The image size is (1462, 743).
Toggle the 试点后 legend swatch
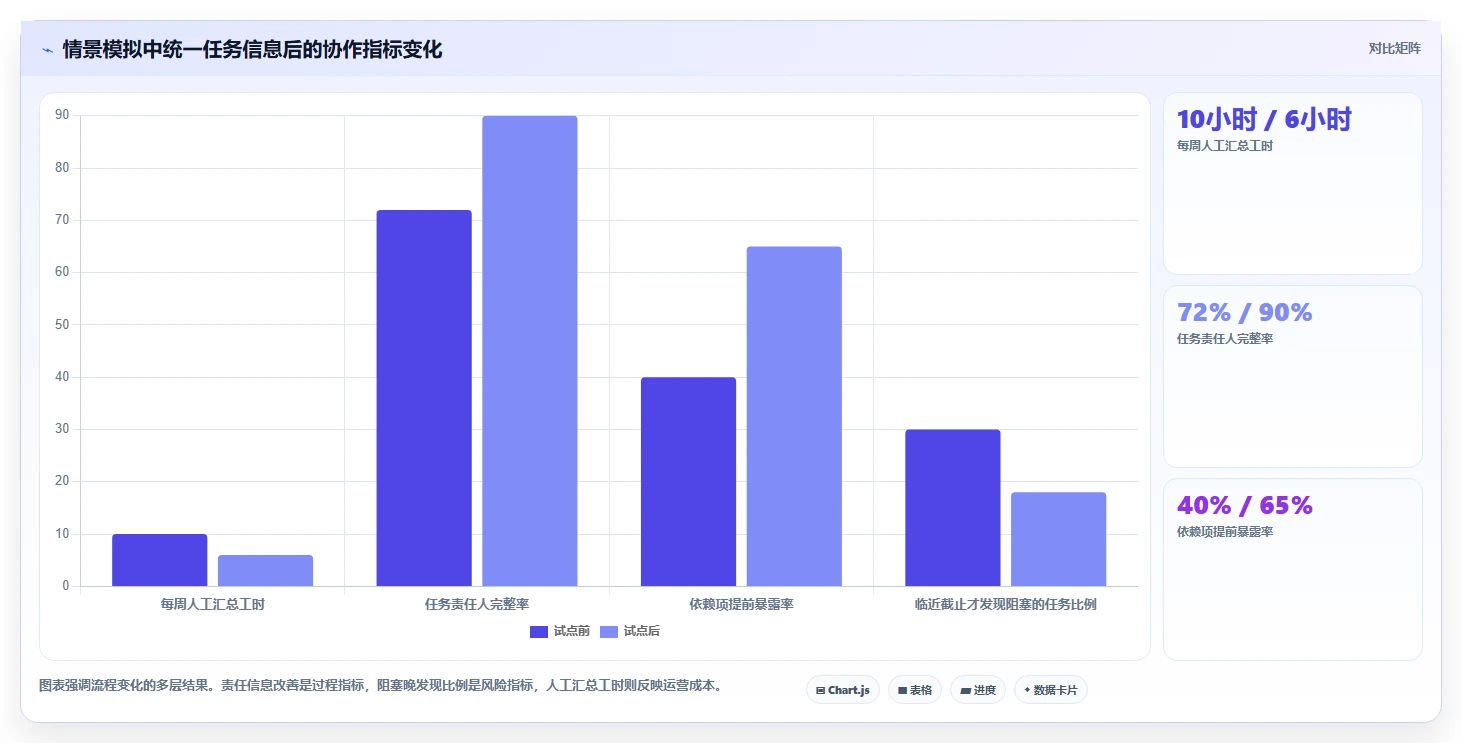609,631
